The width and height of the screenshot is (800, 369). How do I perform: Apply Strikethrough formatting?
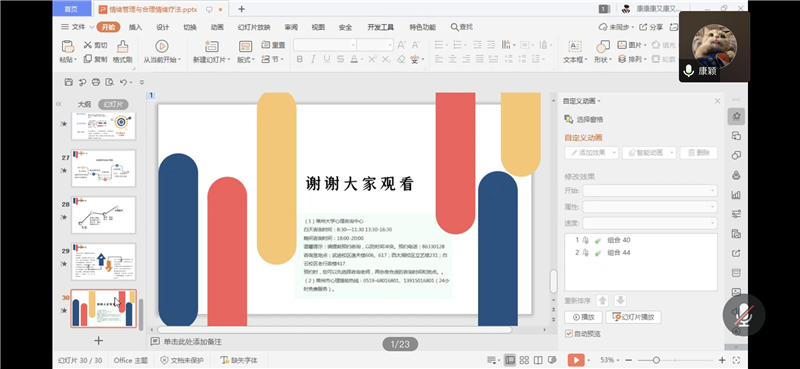[x=340, y=59]
